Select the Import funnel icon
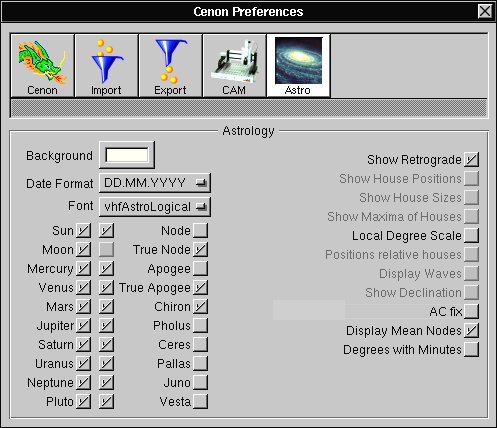497x428 pixels. pyautogui.click(x=106, y=66)
